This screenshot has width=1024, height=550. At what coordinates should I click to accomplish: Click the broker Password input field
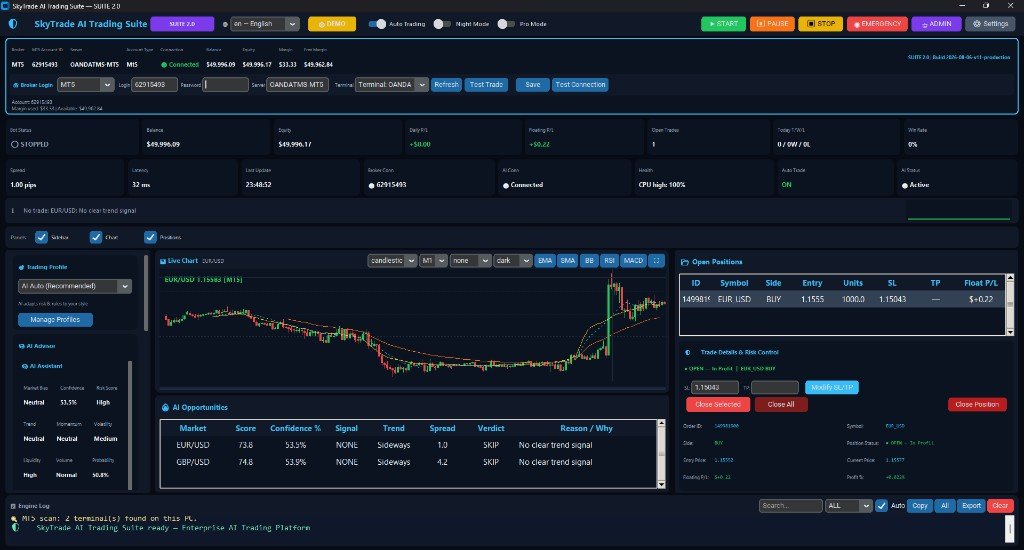[x=225, y=85]
